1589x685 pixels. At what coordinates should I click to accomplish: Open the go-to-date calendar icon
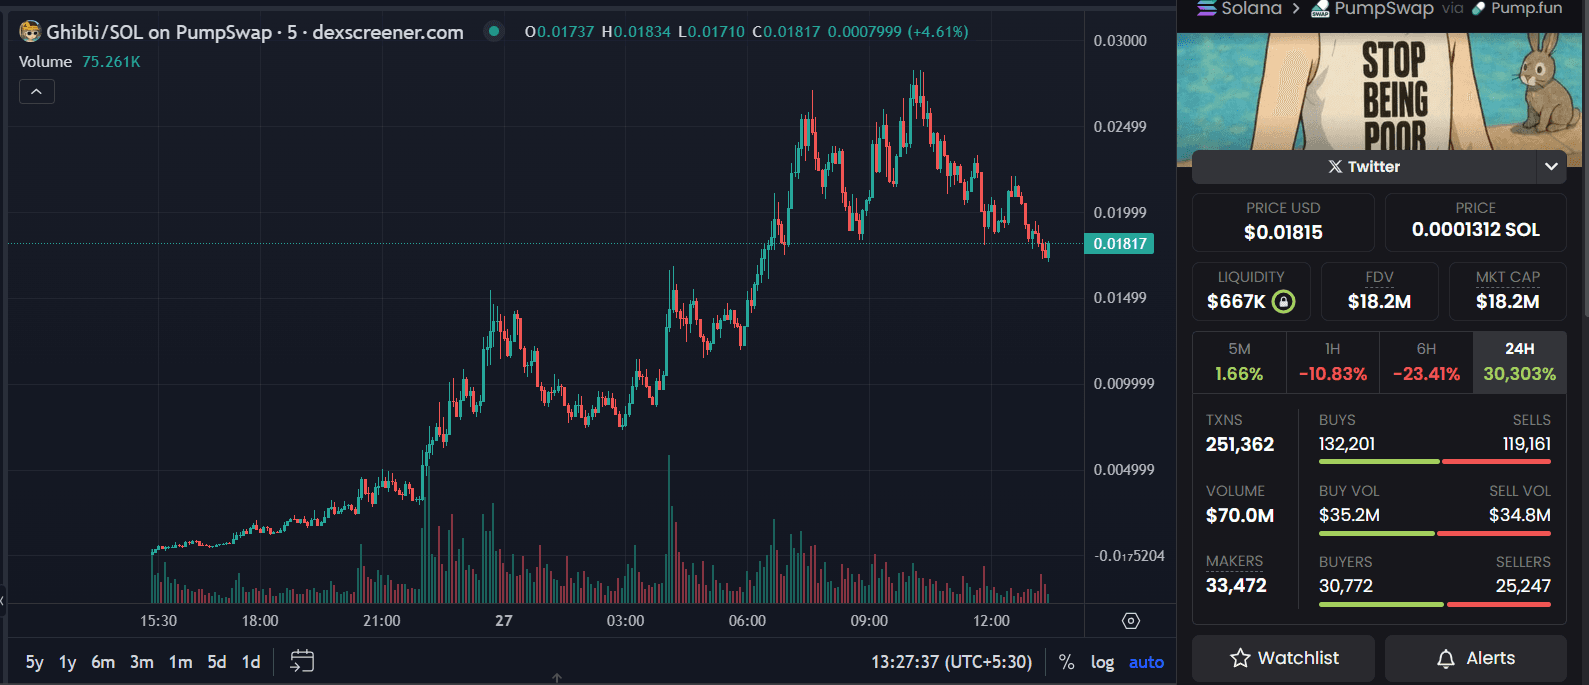[x=302, y=661]
